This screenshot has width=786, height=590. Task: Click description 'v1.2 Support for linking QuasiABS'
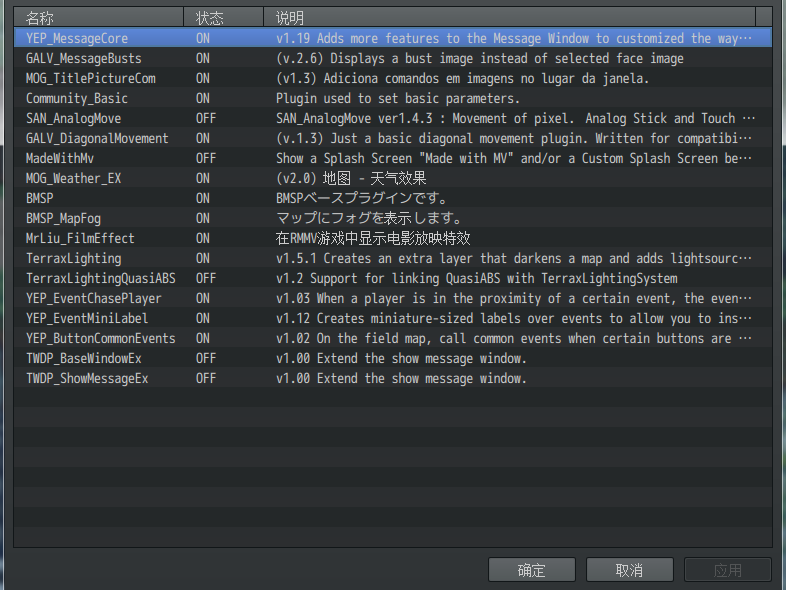[477, 278]
